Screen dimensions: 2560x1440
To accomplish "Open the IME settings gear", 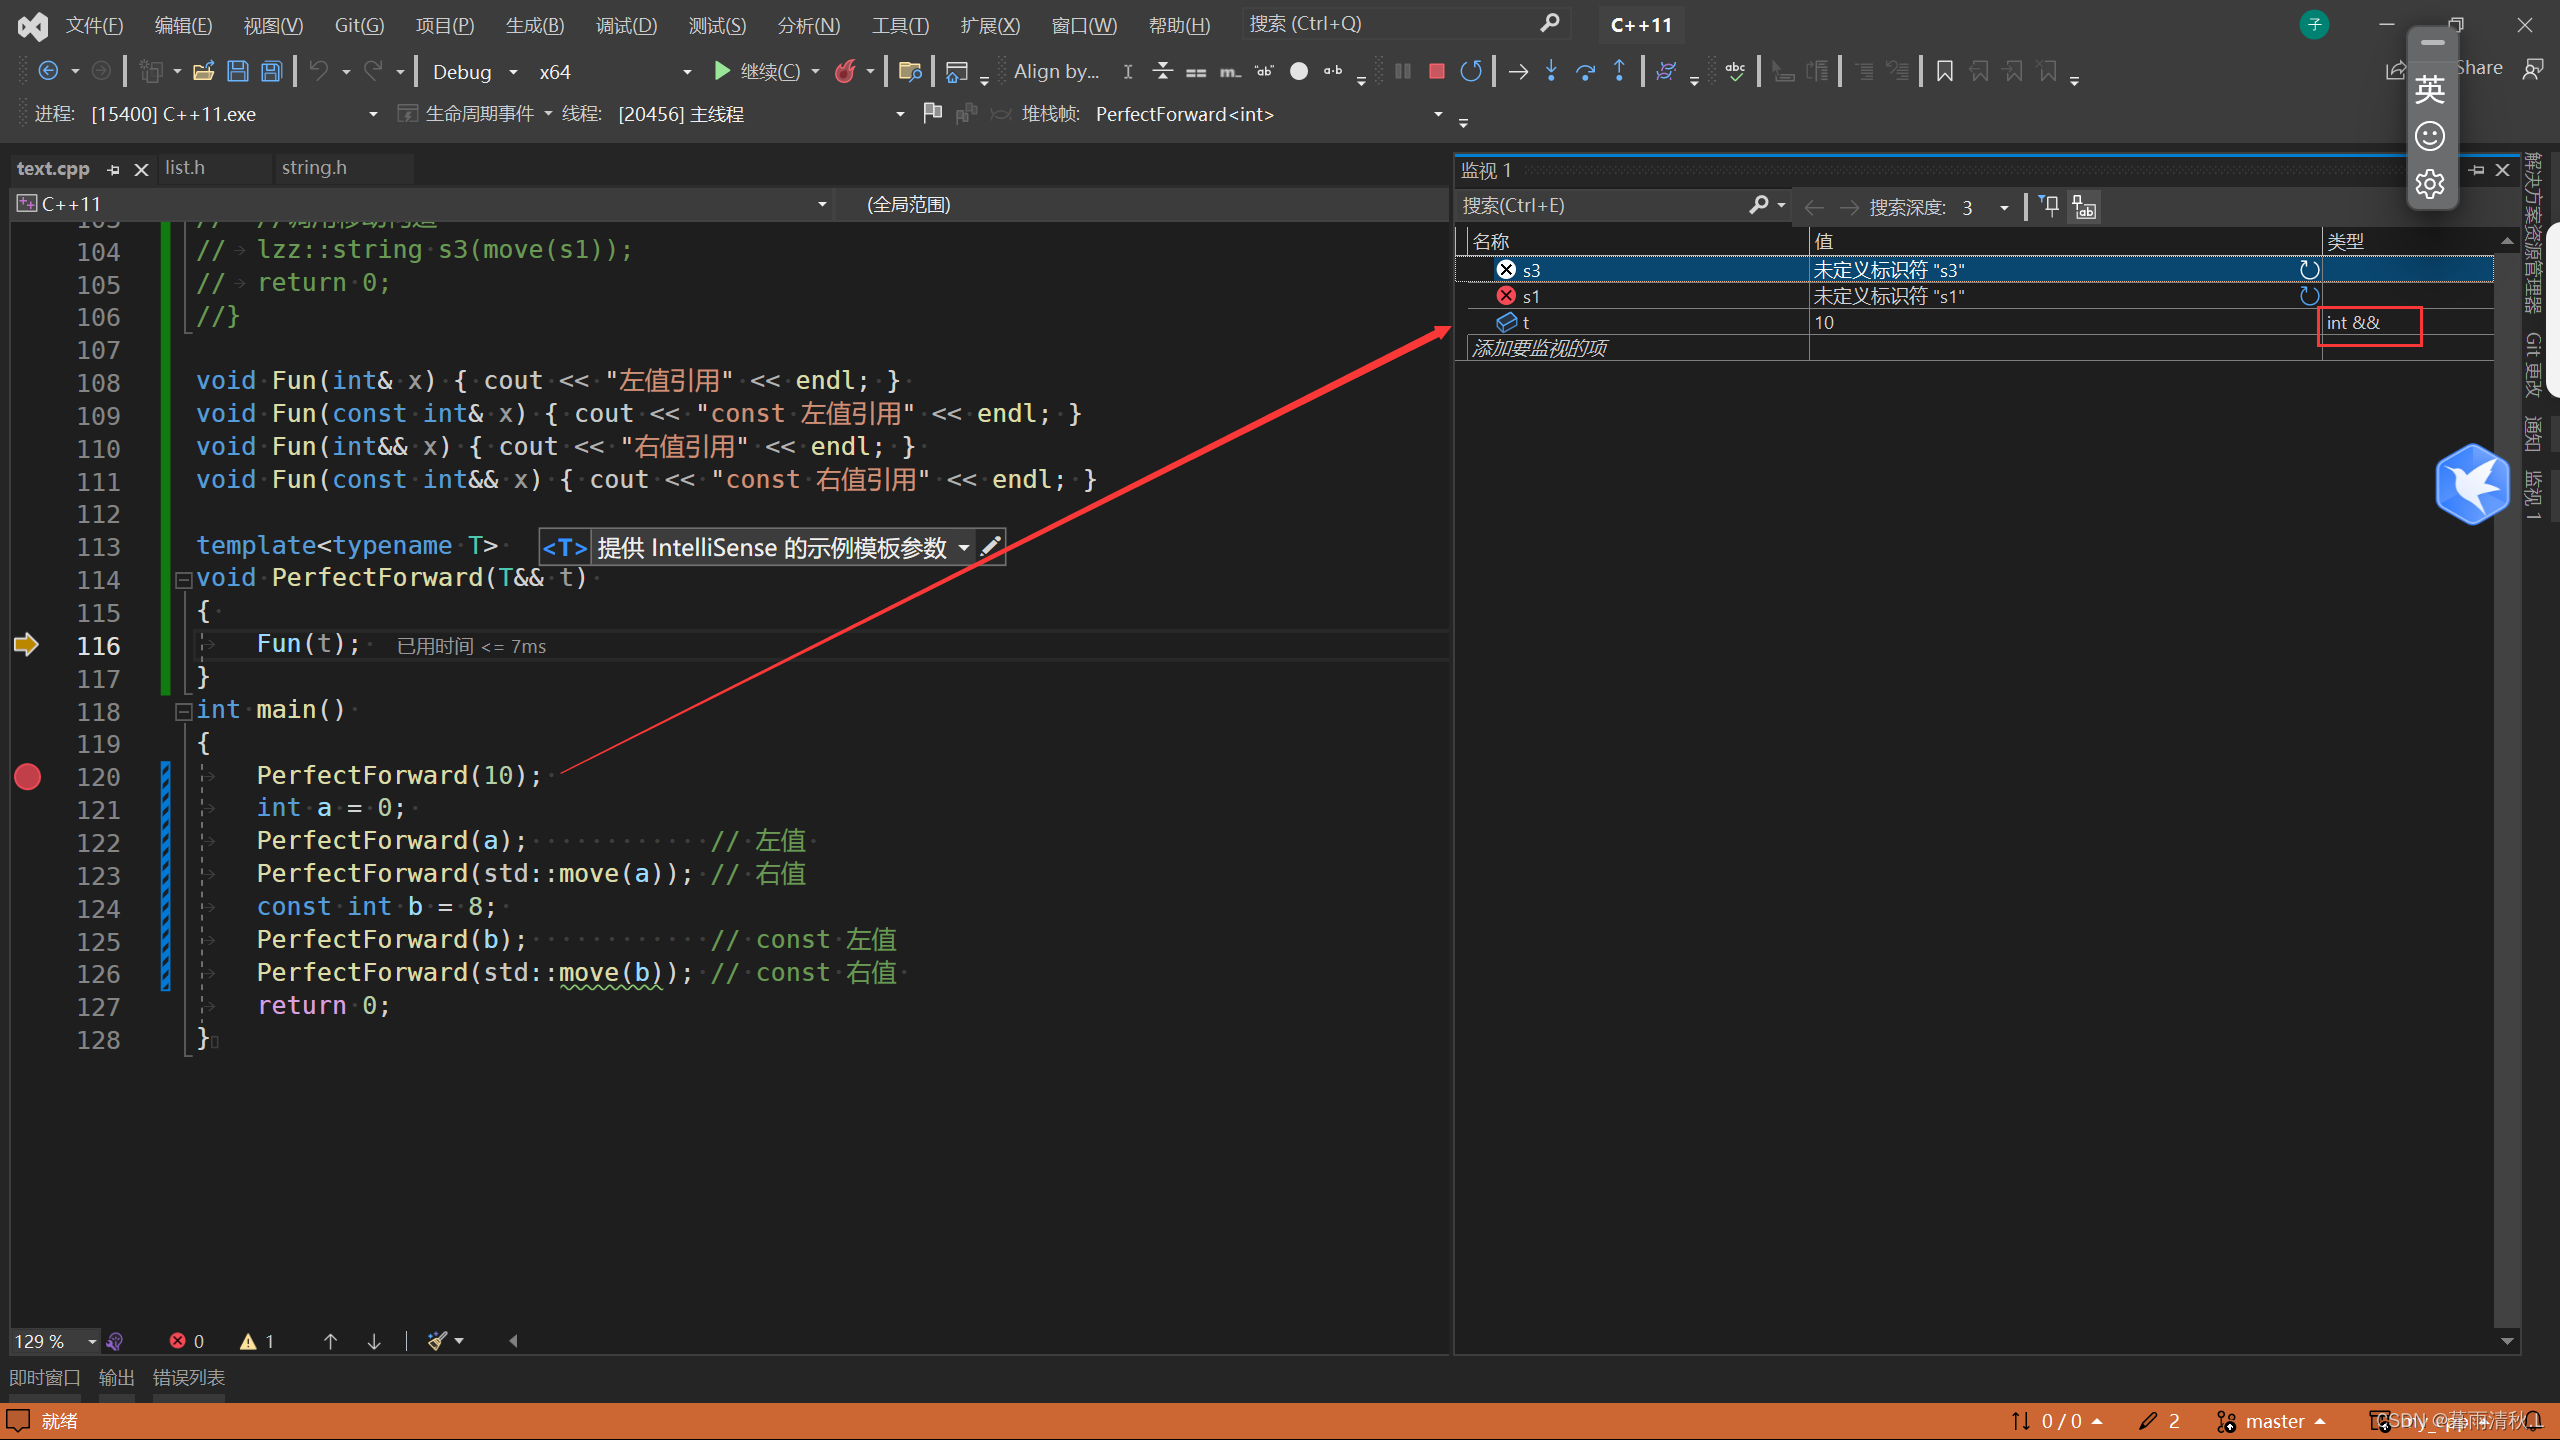I will 2430,184.
